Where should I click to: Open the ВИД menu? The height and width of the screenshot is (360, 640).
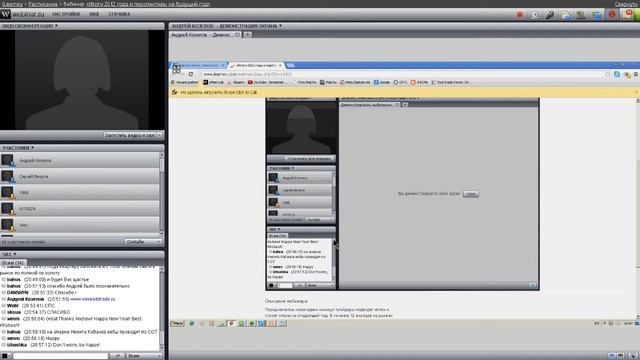94,14
